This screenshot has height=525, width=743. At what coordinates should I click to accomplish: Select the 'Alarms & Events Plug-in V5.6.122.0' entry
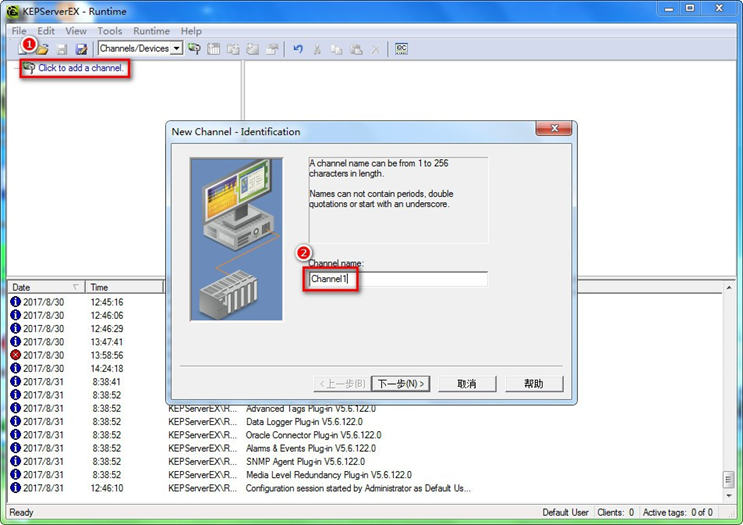(311, 448)
